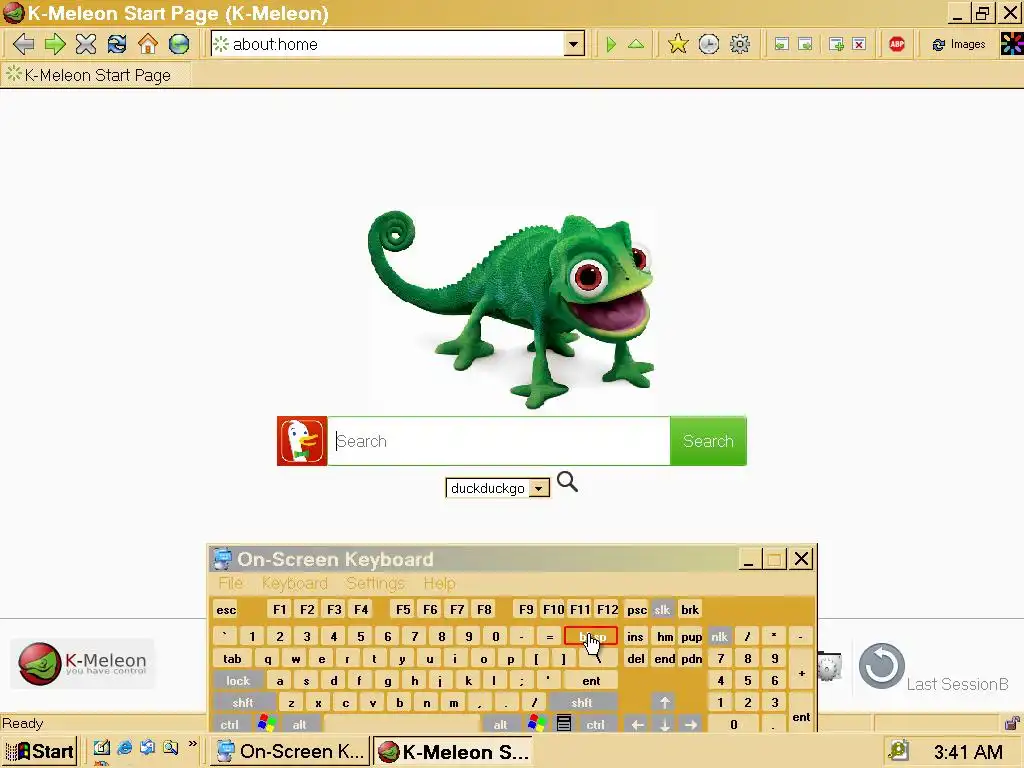The height and width of the screenshot is (768, 1024).
Task: Toggle the lock (caps lock) key
Action: pyautogui.click(x=238, y=680)
